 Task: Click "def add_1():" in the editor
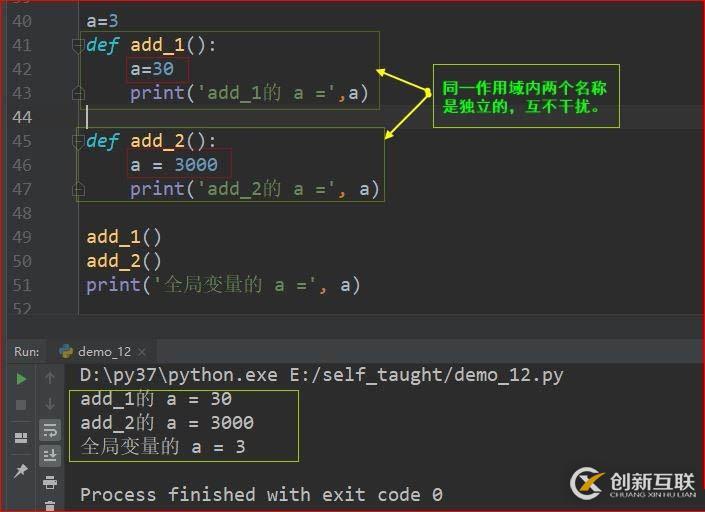click(151, 45)
